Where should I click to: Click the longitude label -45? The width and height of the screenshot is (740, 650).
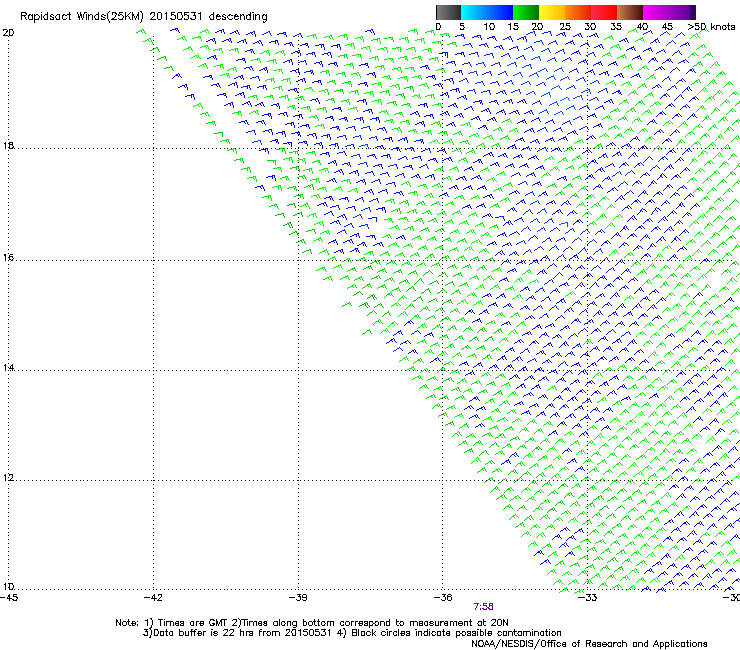point(9,598)
